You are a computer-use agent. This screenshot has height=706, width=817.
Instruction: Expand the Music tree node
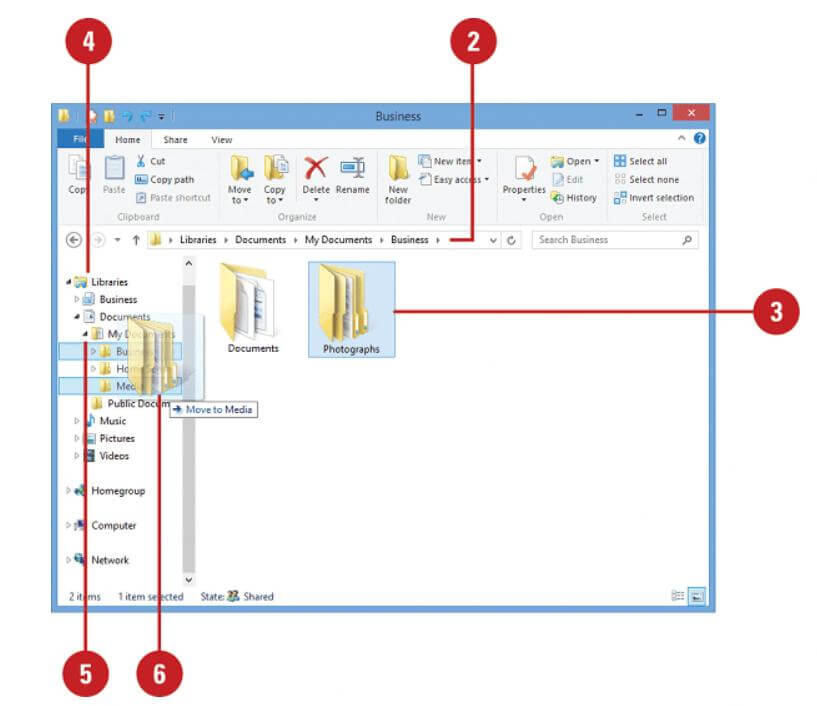[79, 421]
